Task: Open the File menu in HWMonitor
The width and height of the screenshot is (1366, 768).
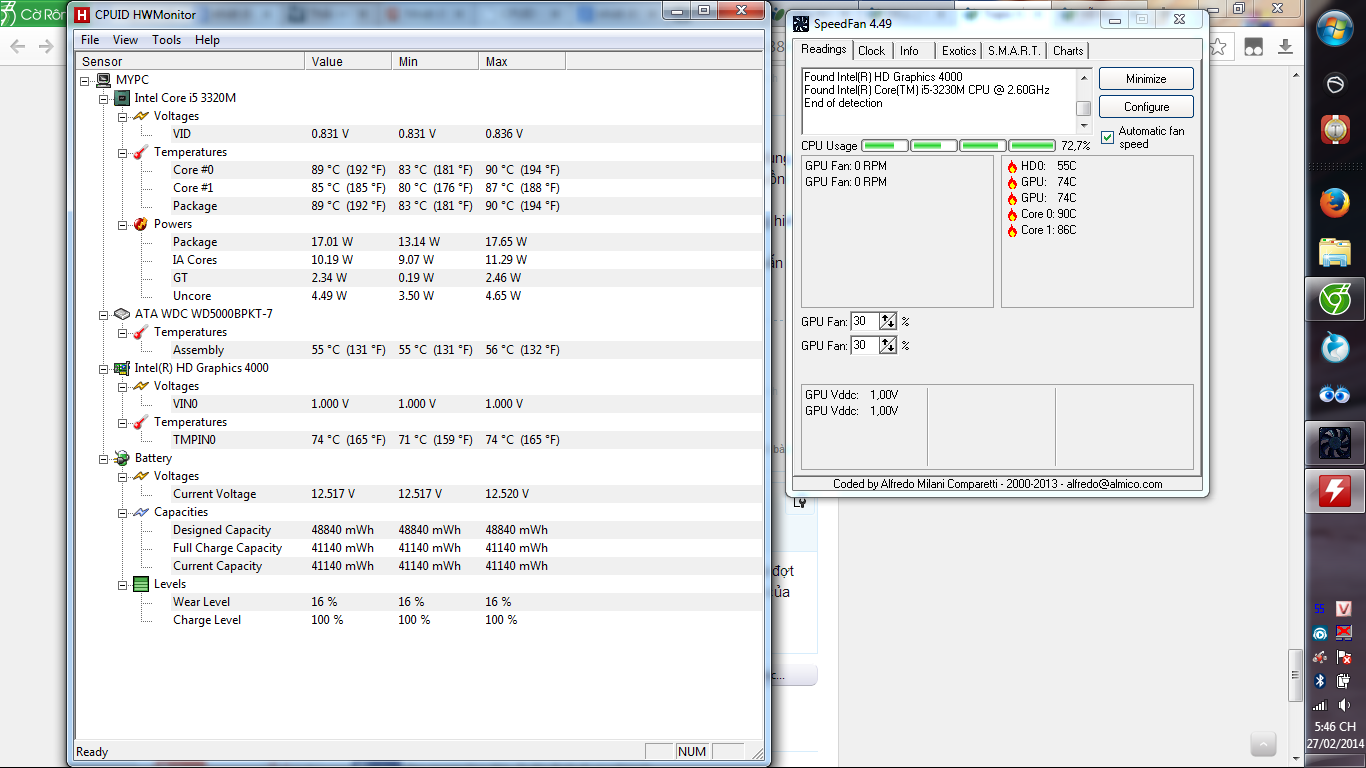Action: pos(90,40)
